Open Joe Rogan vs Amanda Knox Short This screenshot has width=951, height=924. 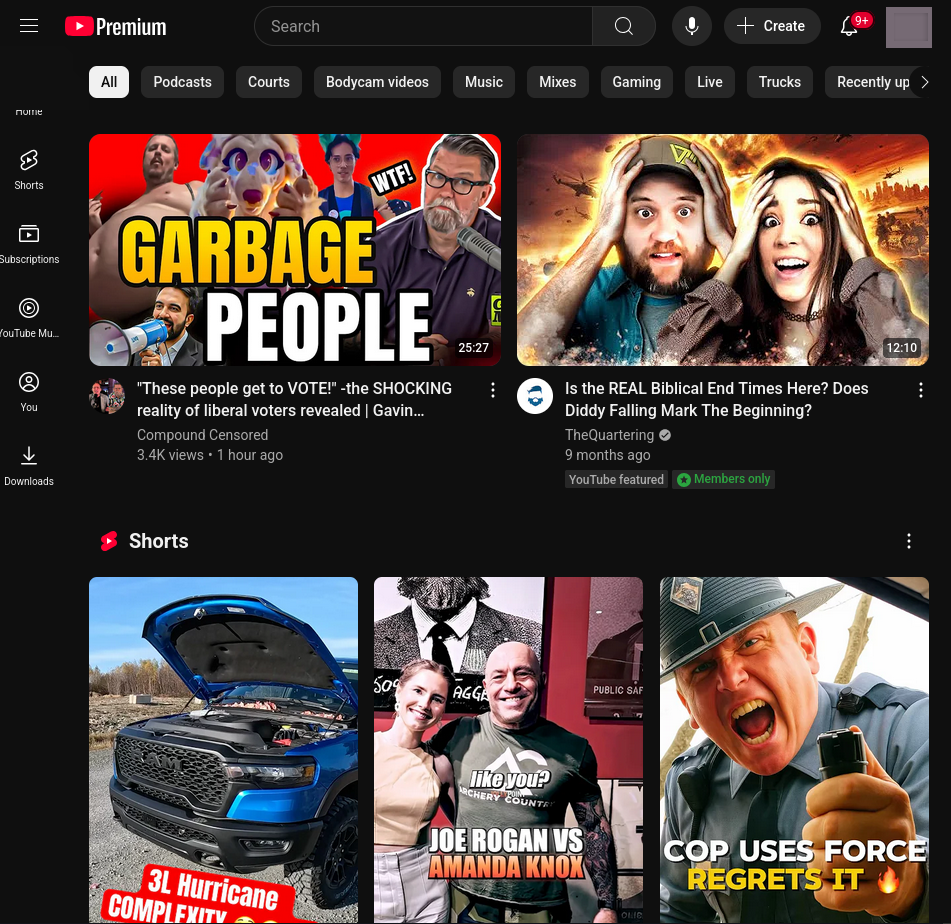[x=508, y=750]
